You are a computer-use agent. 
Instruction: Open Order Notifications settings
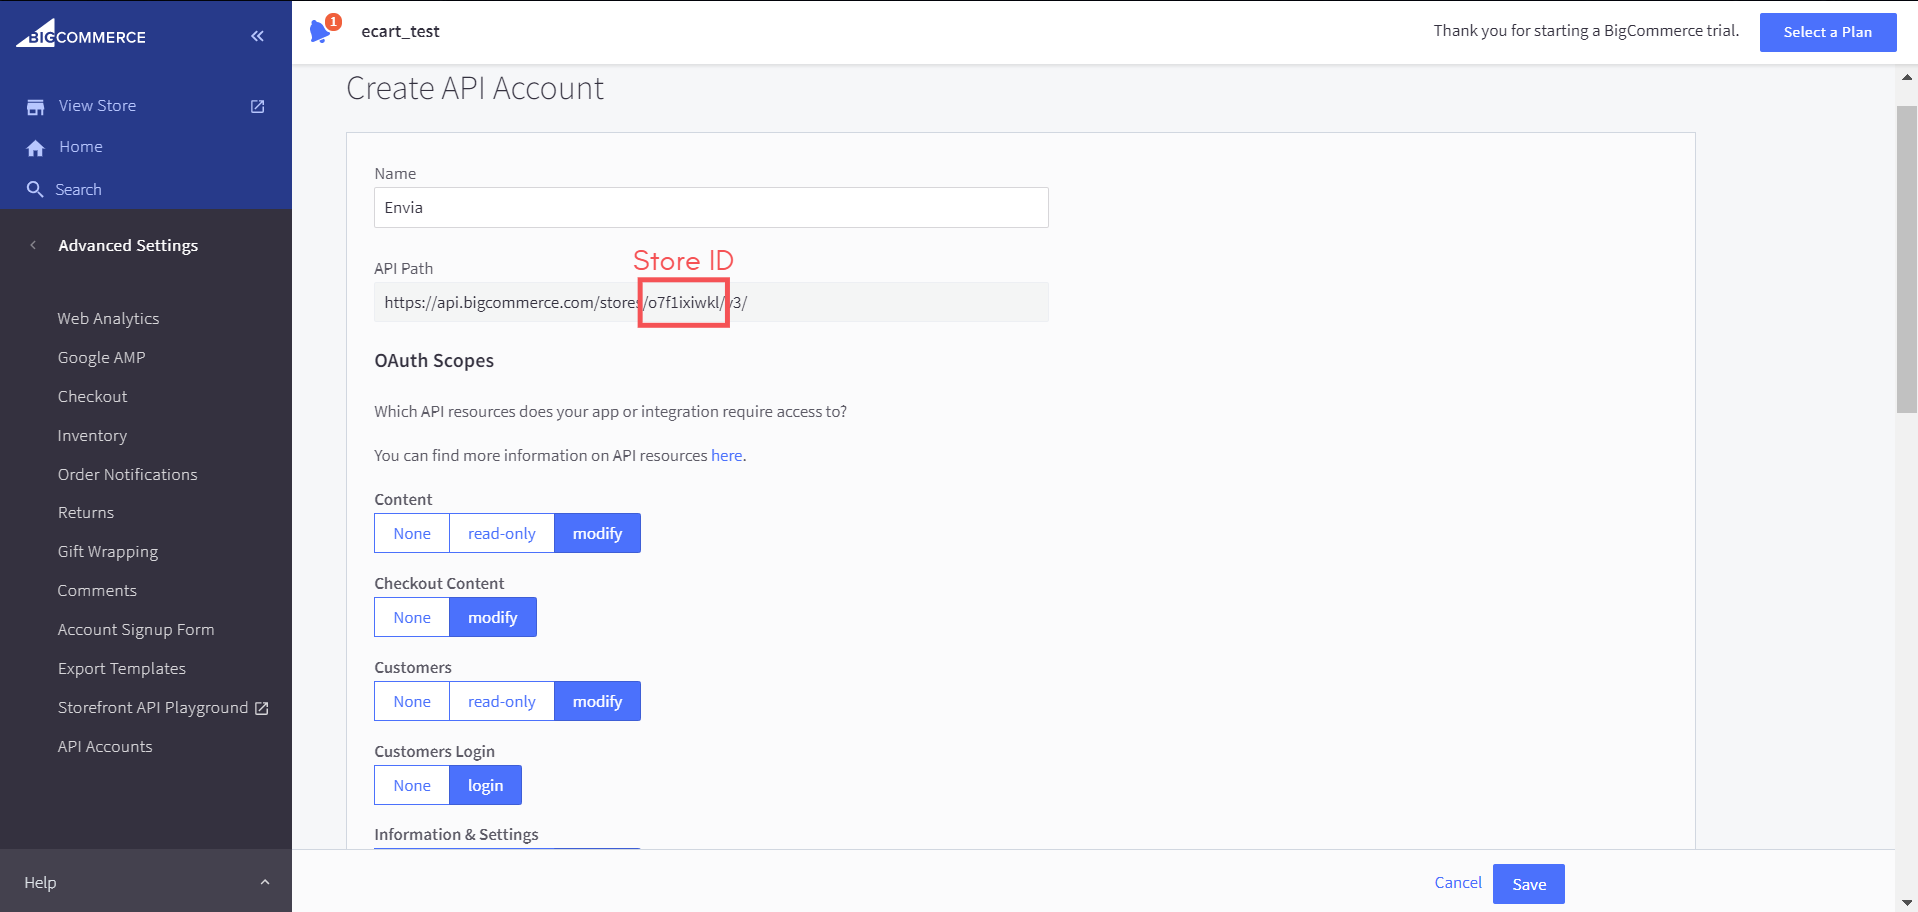point(127,475)
